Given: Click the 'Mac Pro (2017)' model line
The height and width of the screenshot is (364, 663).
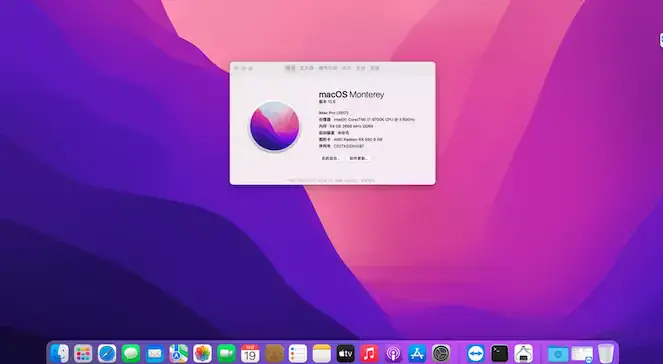Looking at the screenshot, I should pyautogui.click(x=334, y=113).
